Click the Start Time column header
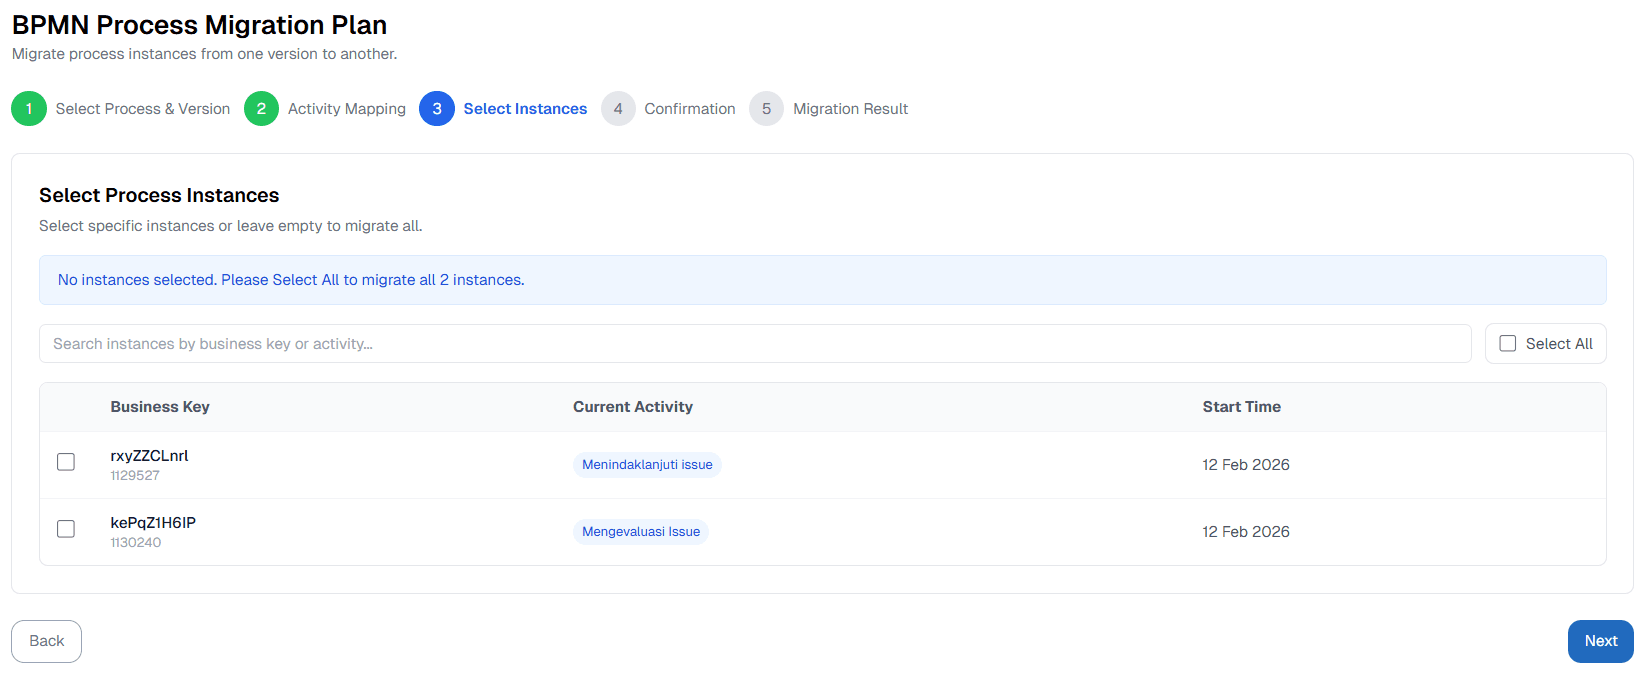1651x683 pixels. 1242,407
